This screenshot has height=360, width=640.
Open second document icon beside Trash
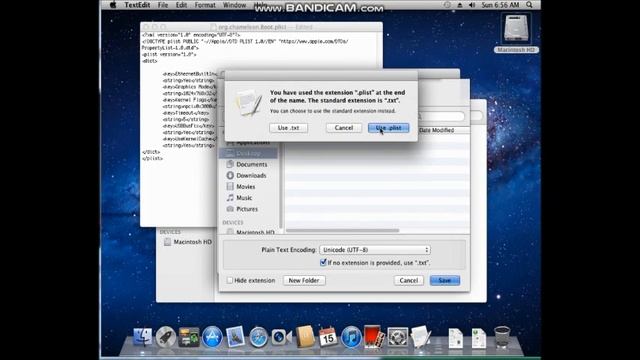pos(479,338)
